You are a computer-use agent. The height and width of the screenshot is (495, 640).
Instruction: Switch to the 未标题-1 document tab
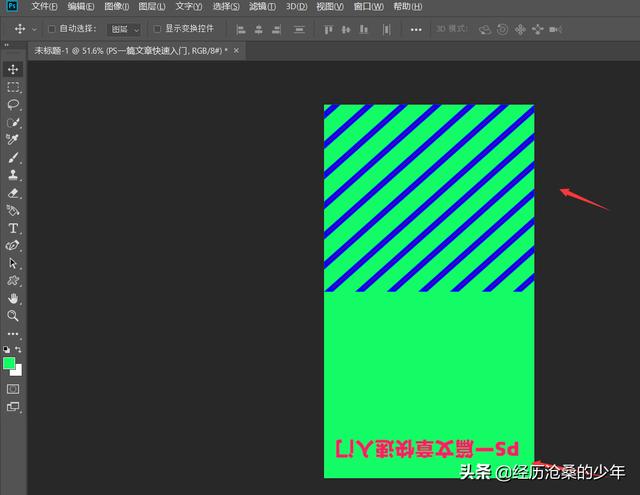tap(131, 51)
